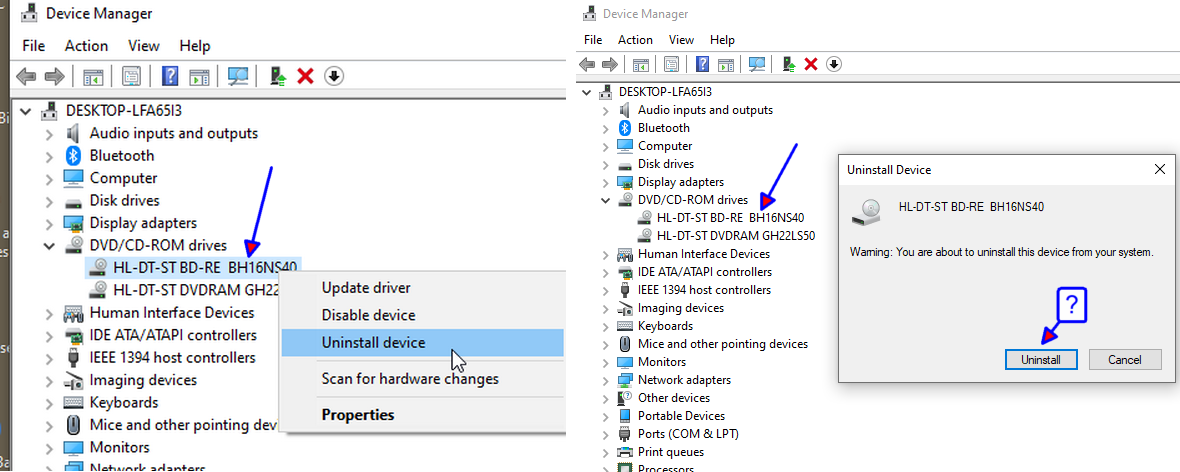
Task: Click the blue question mark help icon in the larger window's toolbar
Action: tap(170, 77)
